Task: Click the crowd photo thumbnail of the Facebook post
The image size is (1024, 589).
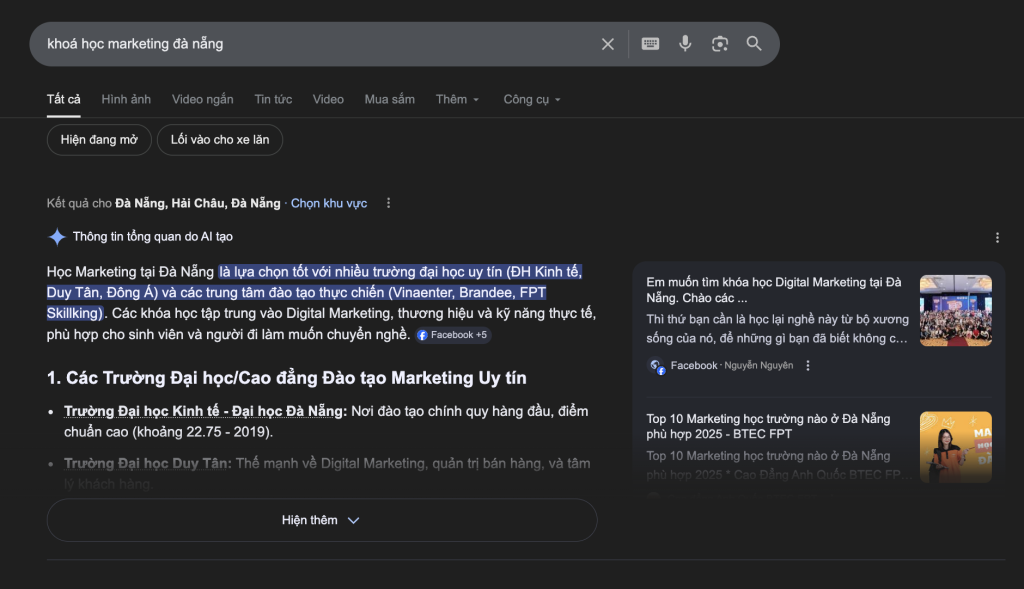Action: 955,311
